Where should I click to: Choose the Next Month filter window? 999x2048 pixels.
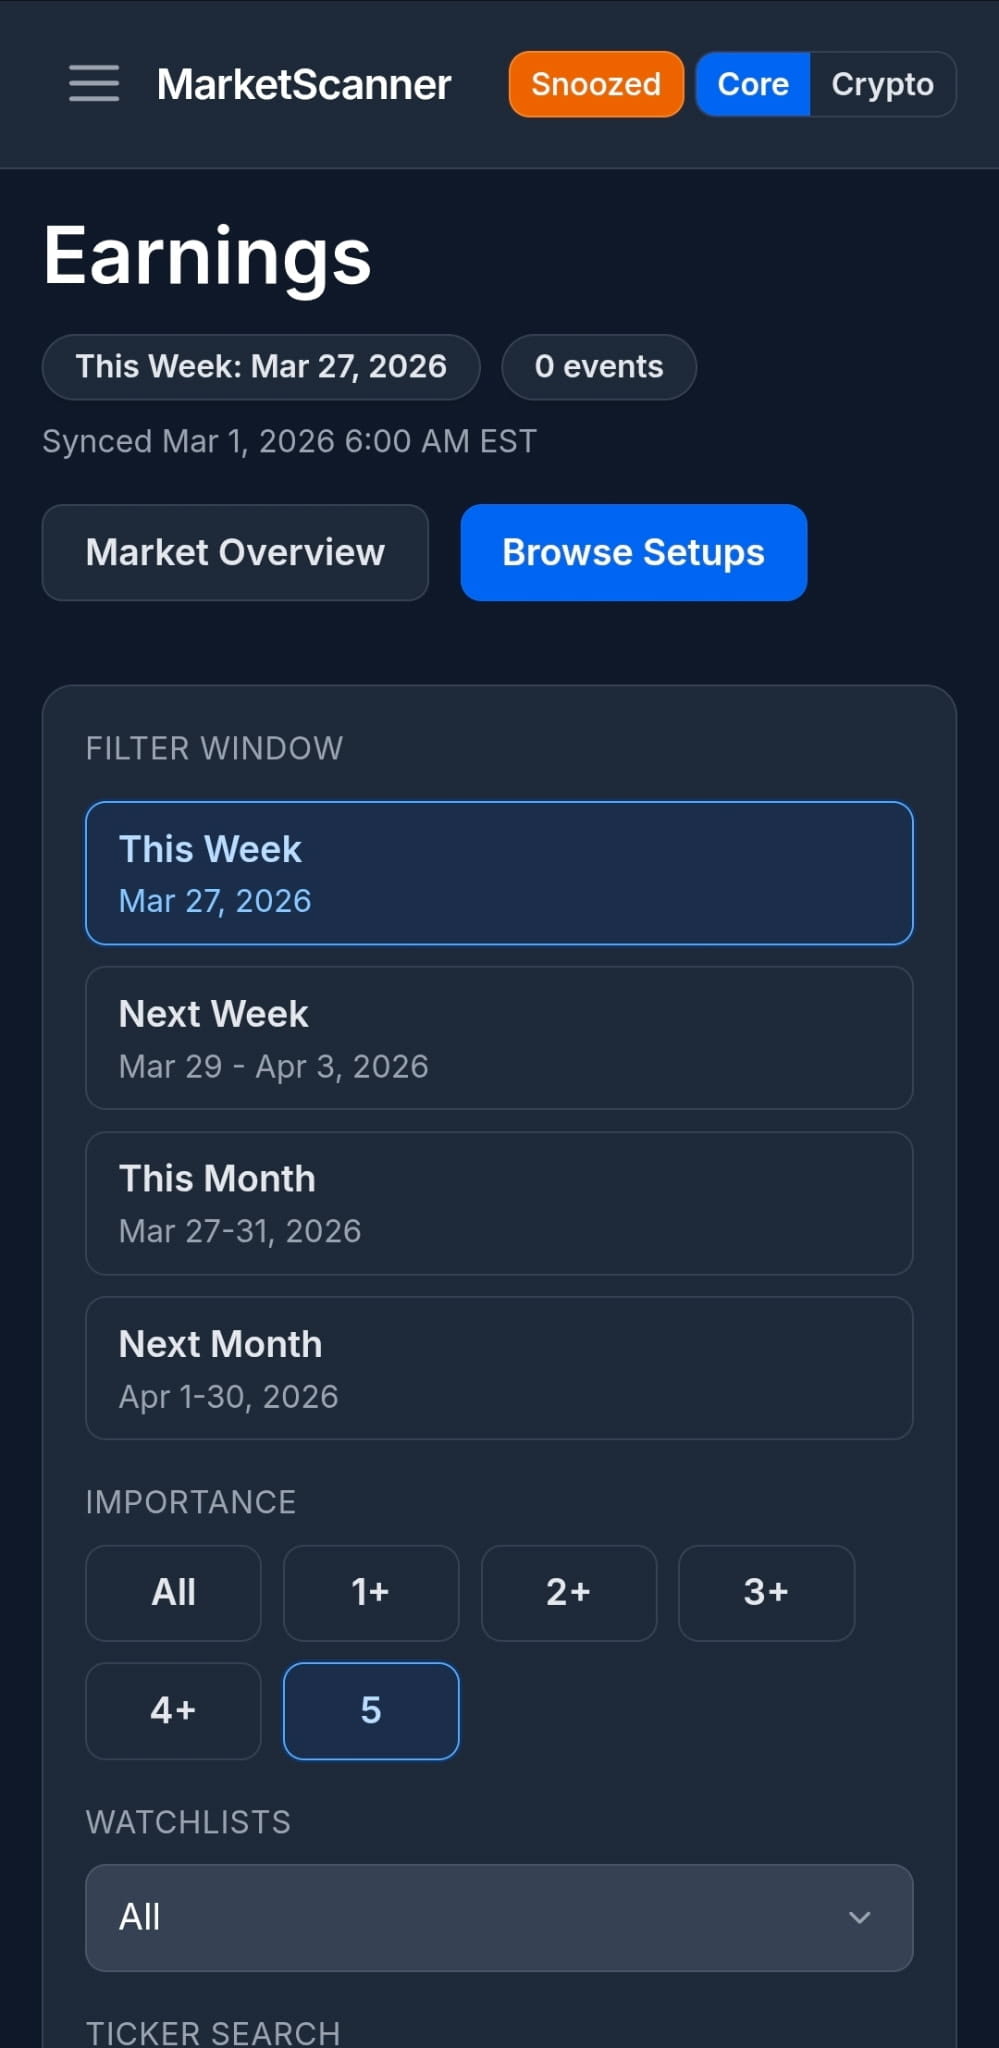coord(499,1368)
